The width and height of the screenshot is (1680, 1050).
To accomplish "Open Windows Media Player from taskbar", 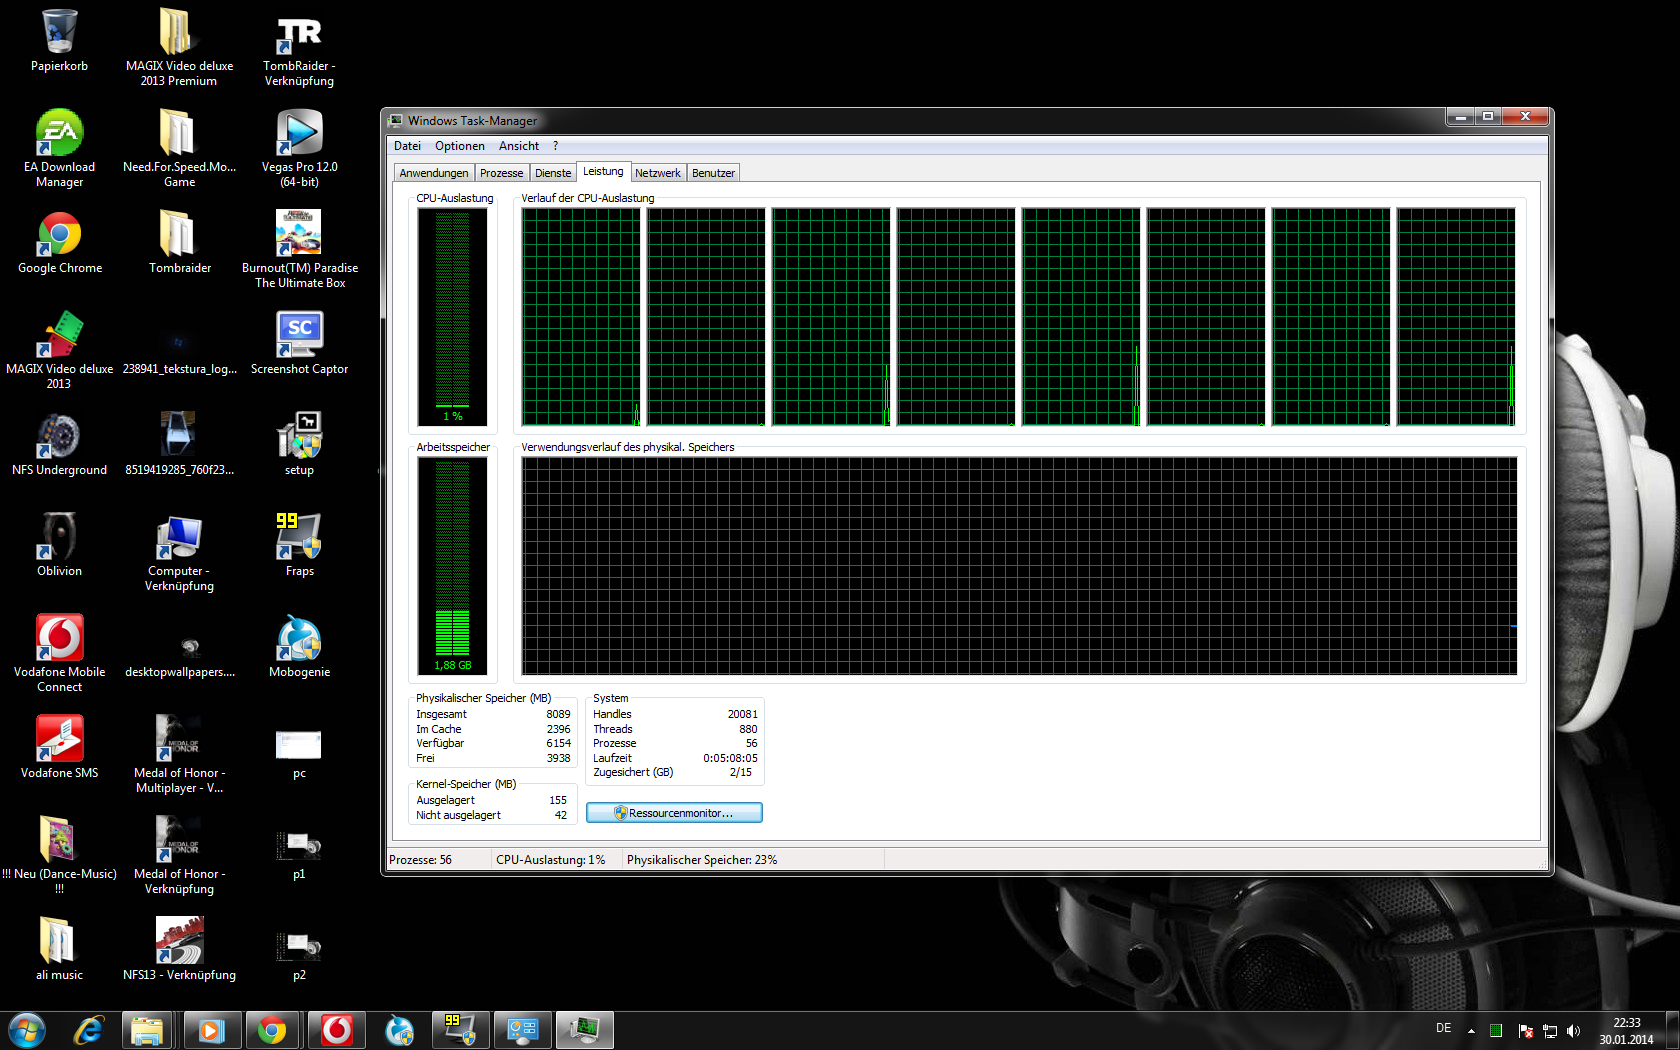I will [211, 1030].
